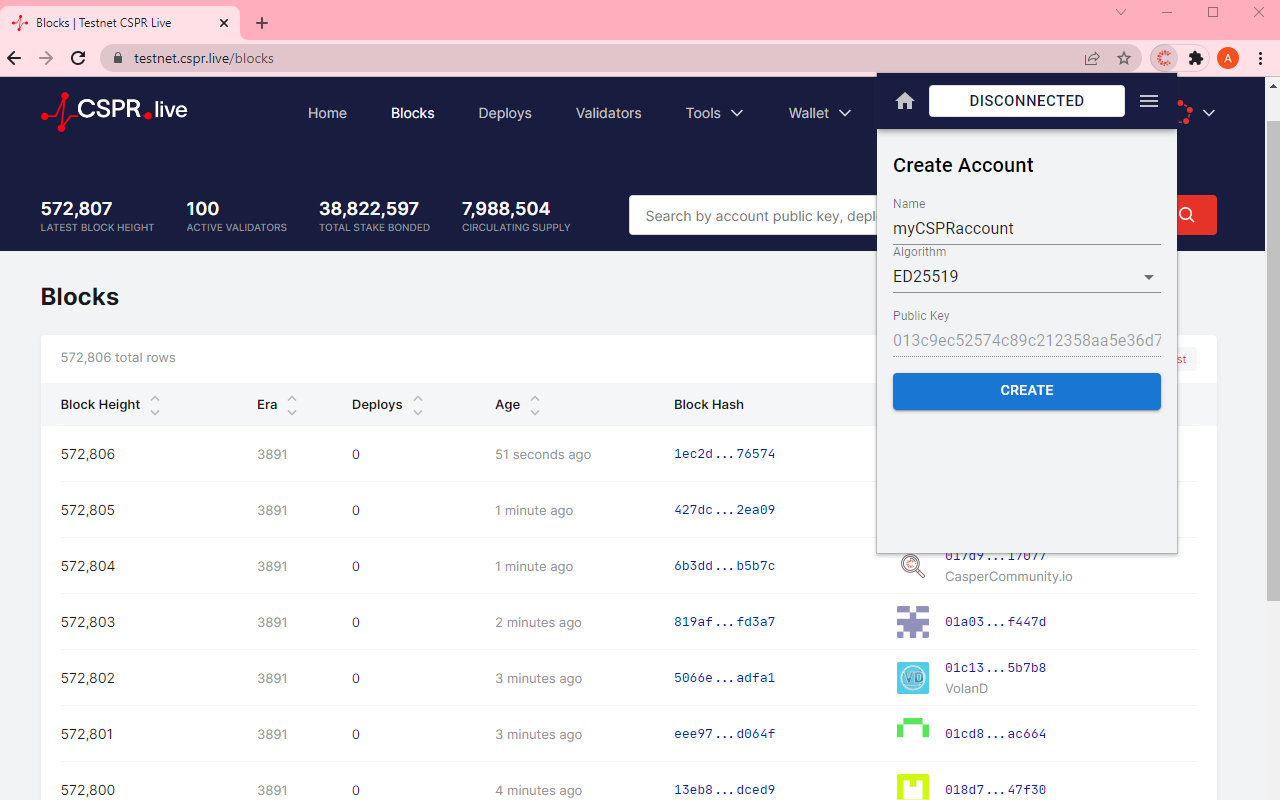Viewport: 1280px width, 800px height.
Task: Toggle sorting on the Era column
Action: pyautogui.click(x=292, y=405)
